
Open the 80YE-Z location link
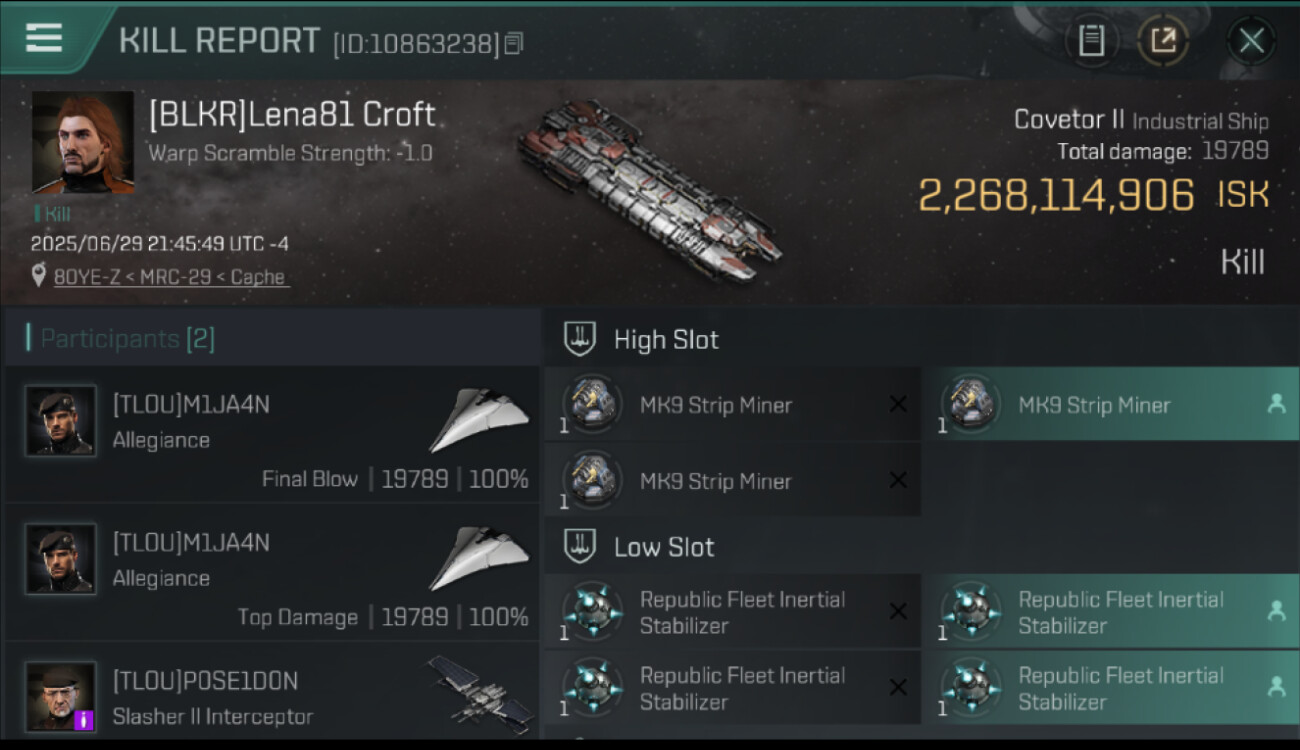point(170,277)
